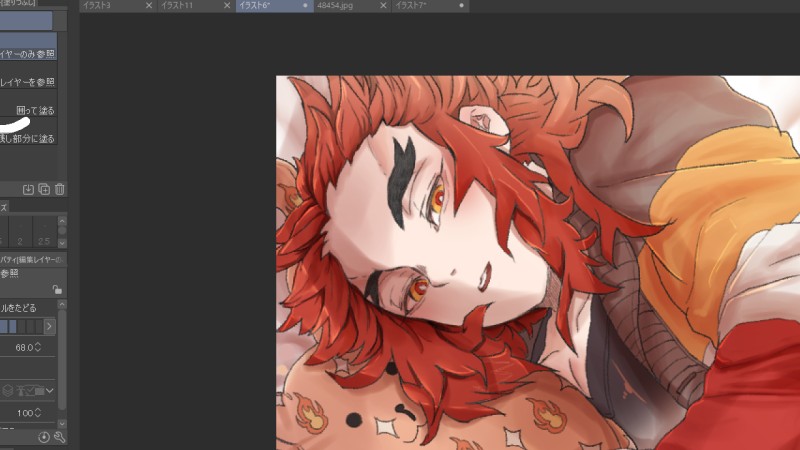
Task: Click the 68.0 value field
Action: click(24, 347)
